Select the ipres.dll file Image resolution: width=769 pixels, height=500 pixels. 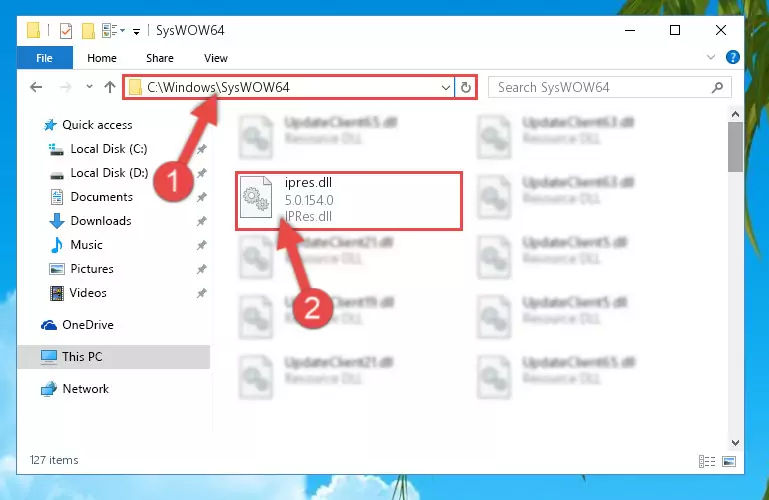click(x=349, y=200)
